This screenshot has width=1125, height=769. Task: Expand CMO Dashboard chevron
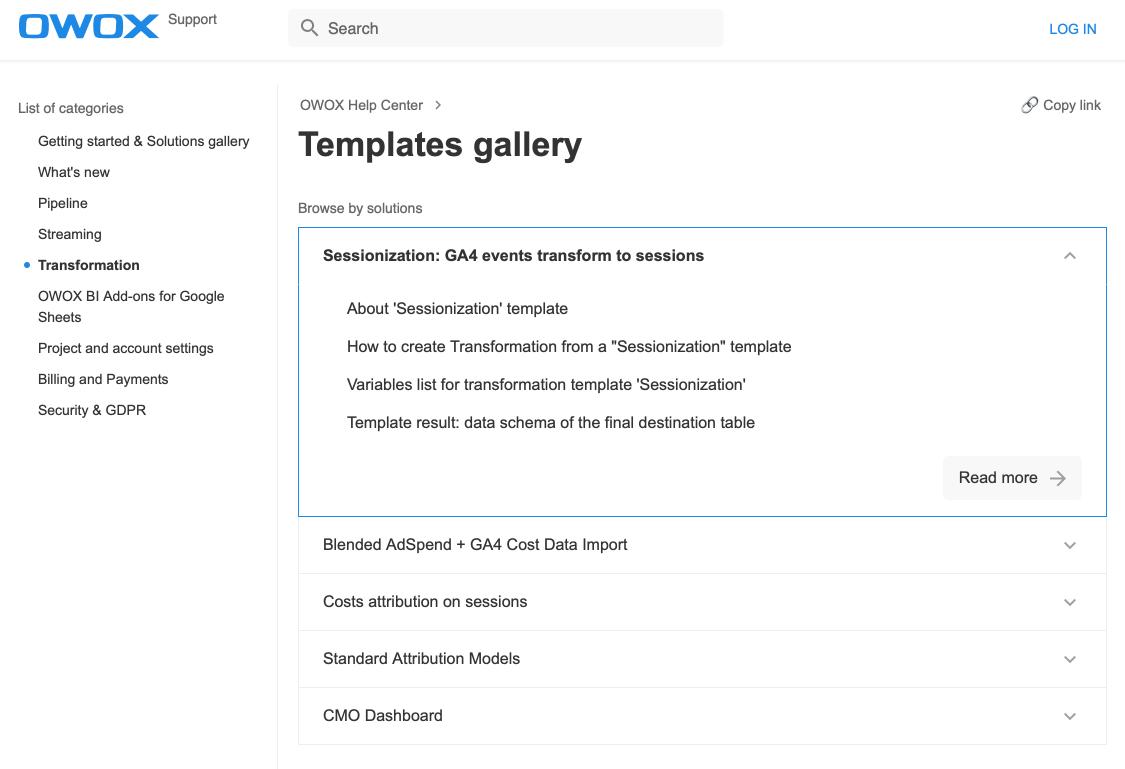tap(1070, 717)
